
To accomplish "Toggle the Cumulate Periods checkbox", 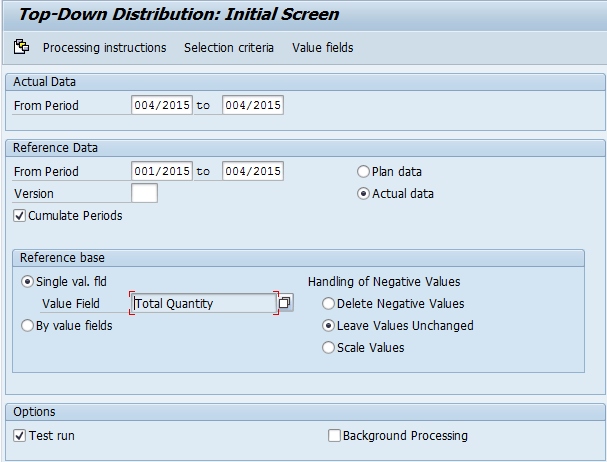I will (20, 215).
